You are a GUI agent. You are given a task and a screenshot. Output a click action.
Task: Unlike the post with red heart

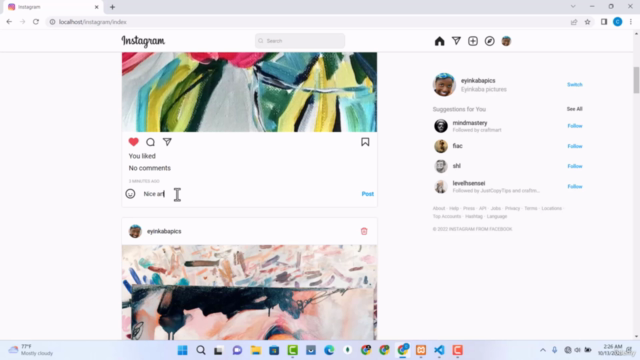pyautogui.click(x=133, y=142)
